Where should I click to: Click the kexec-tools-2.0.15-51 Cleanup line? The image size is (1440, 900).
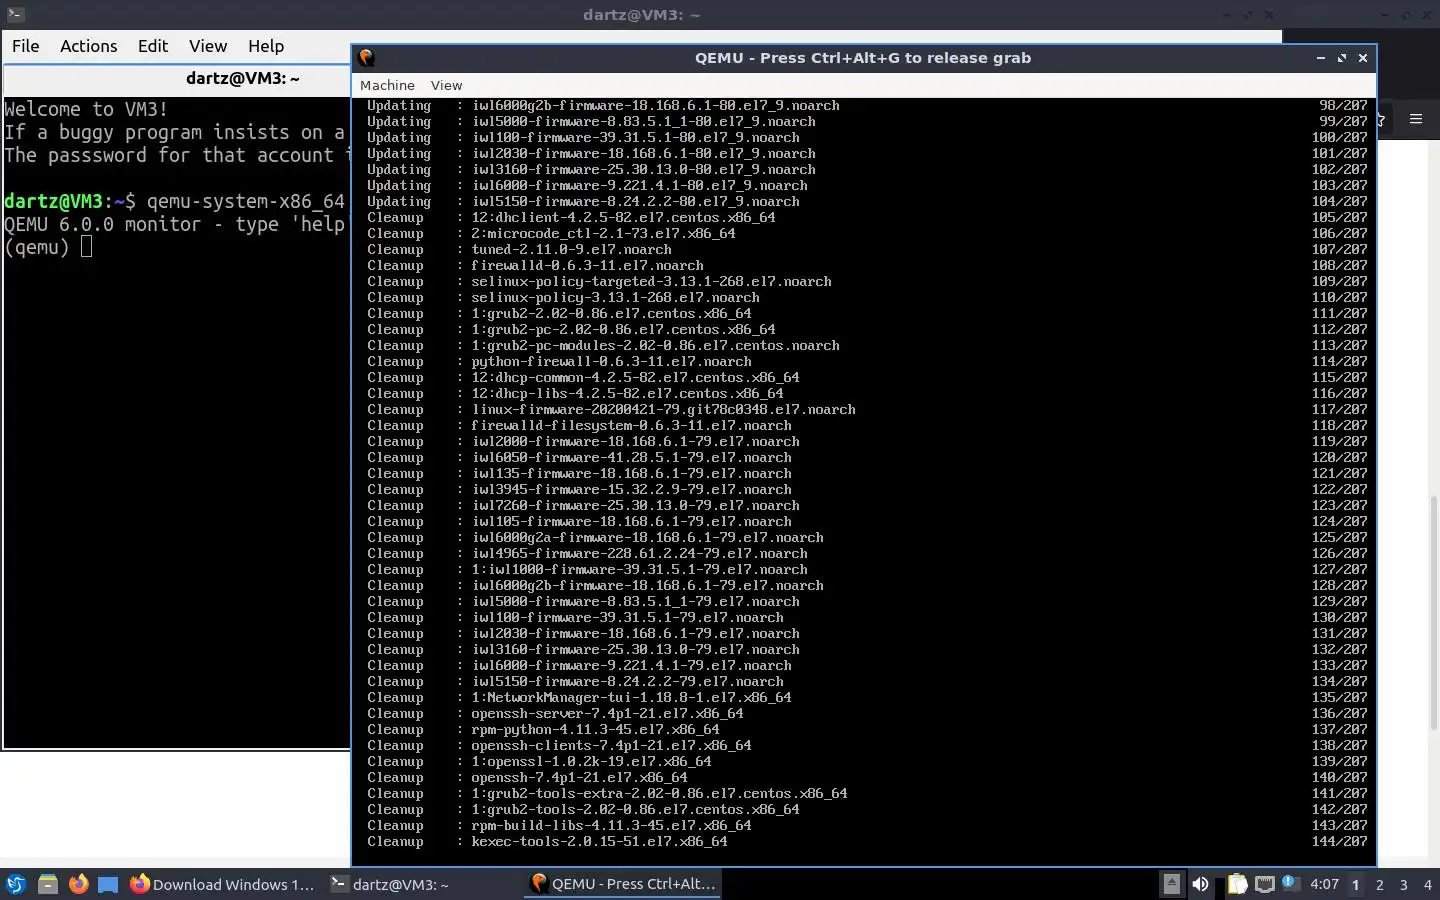[867, 842]
